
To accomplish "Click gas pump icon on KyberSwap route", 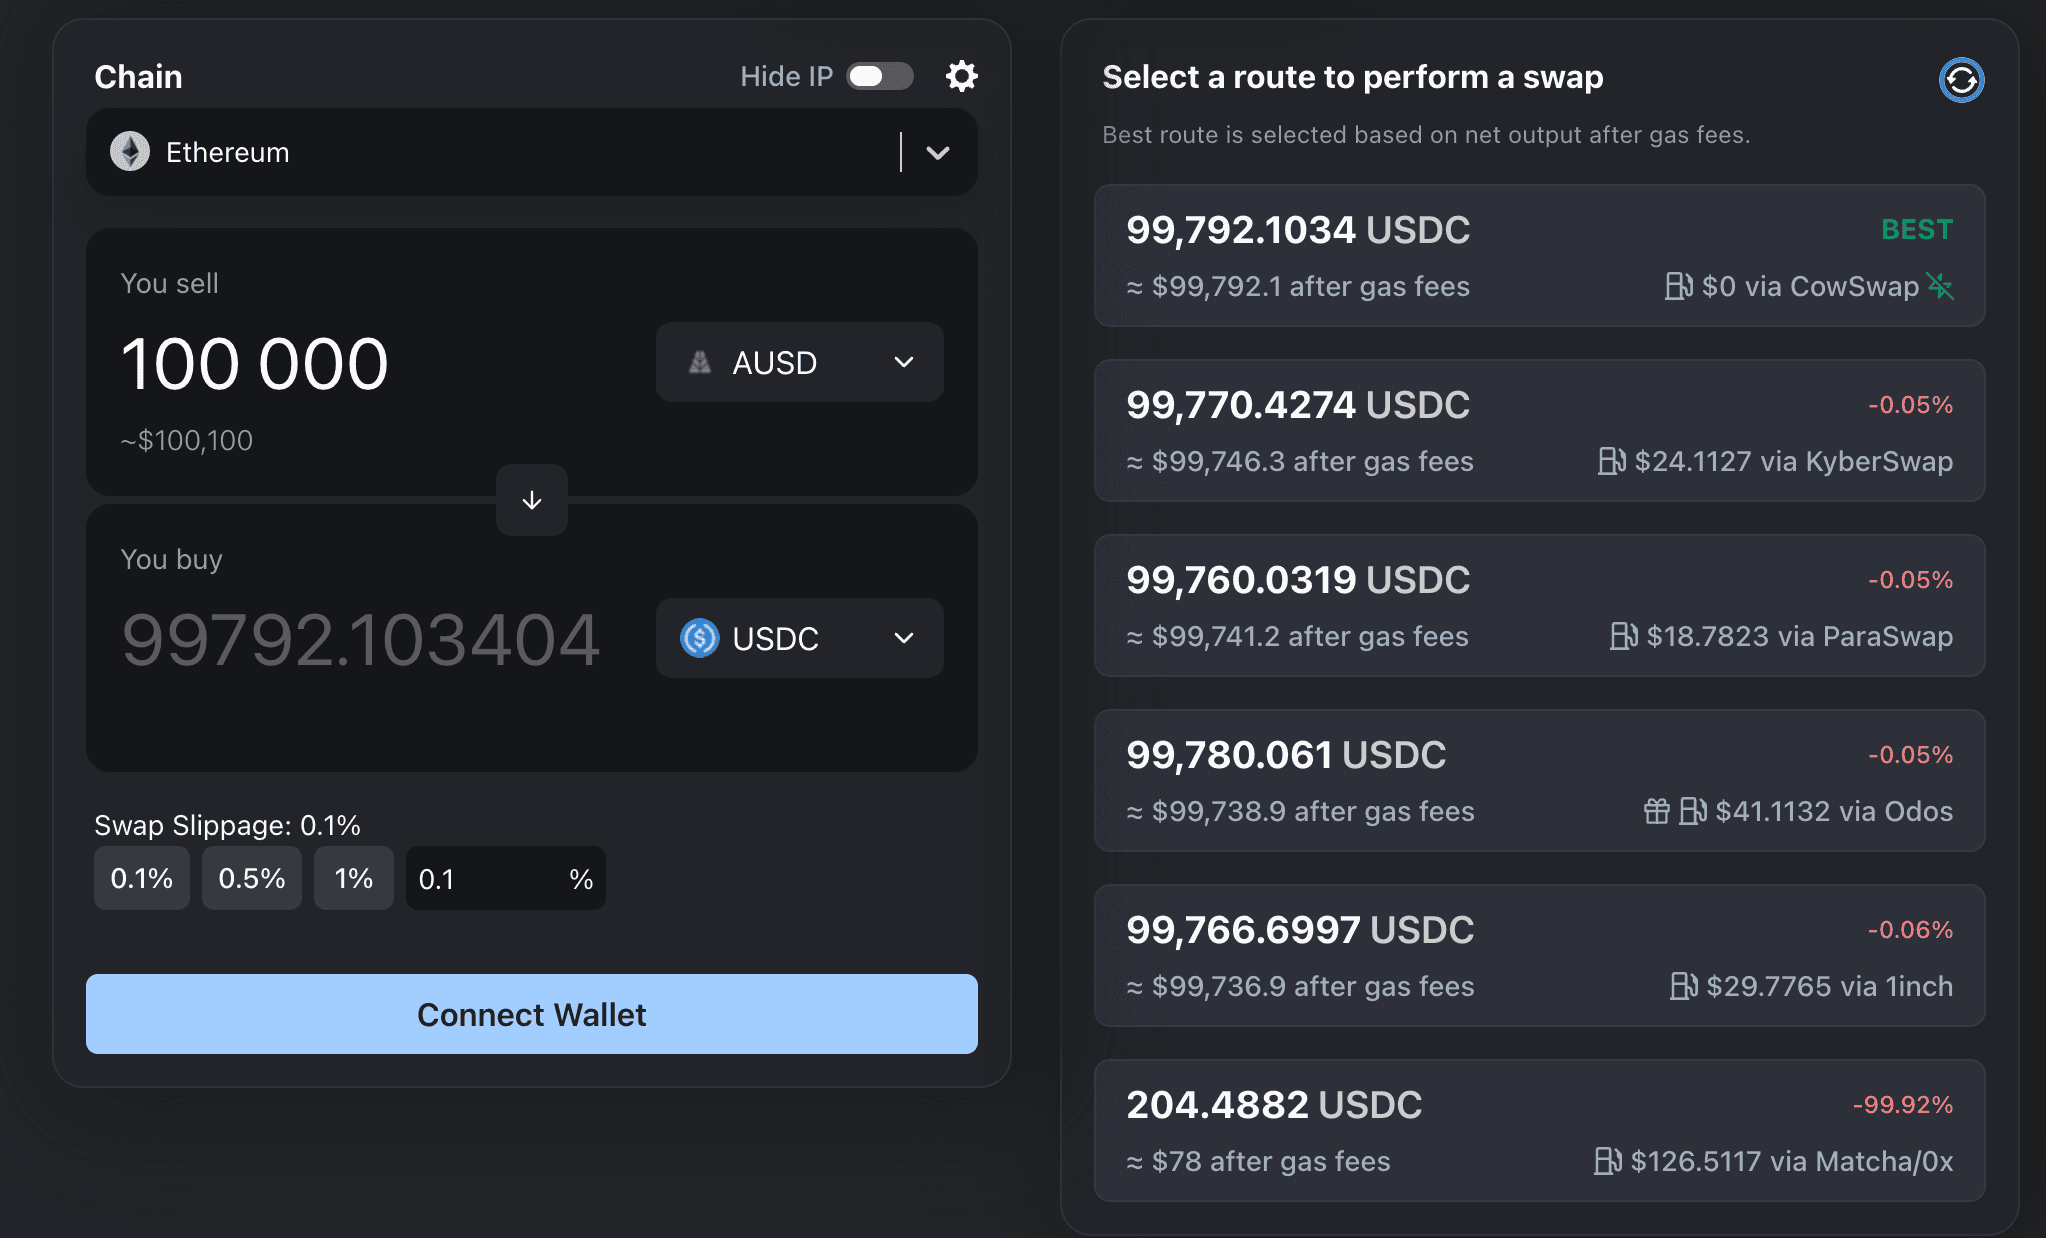I will 1610,461.
